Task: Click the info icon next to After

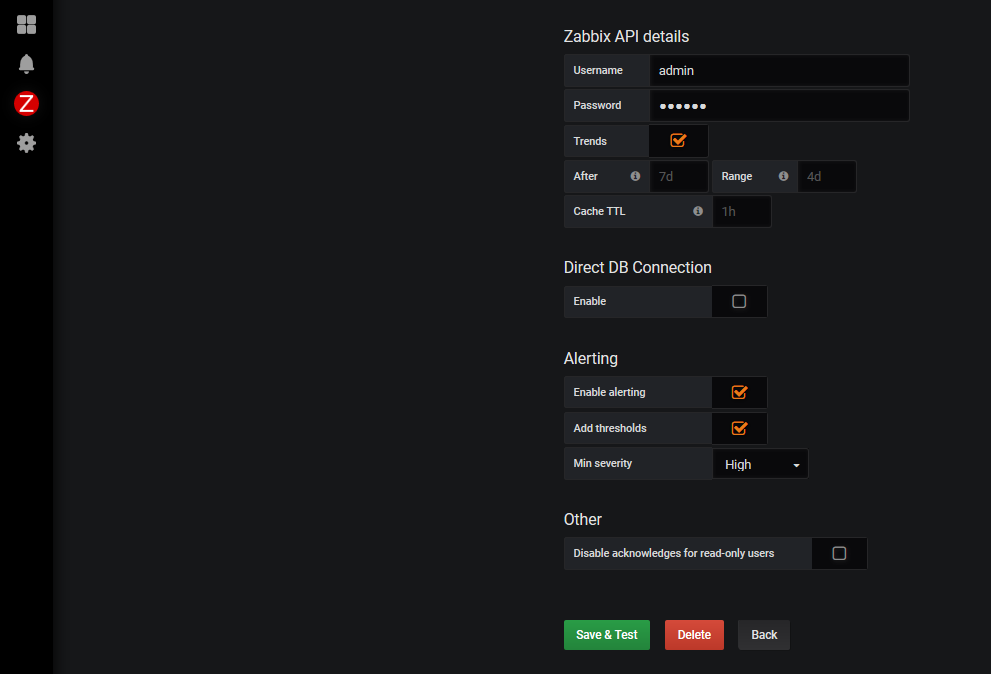Action: (635, 176)
